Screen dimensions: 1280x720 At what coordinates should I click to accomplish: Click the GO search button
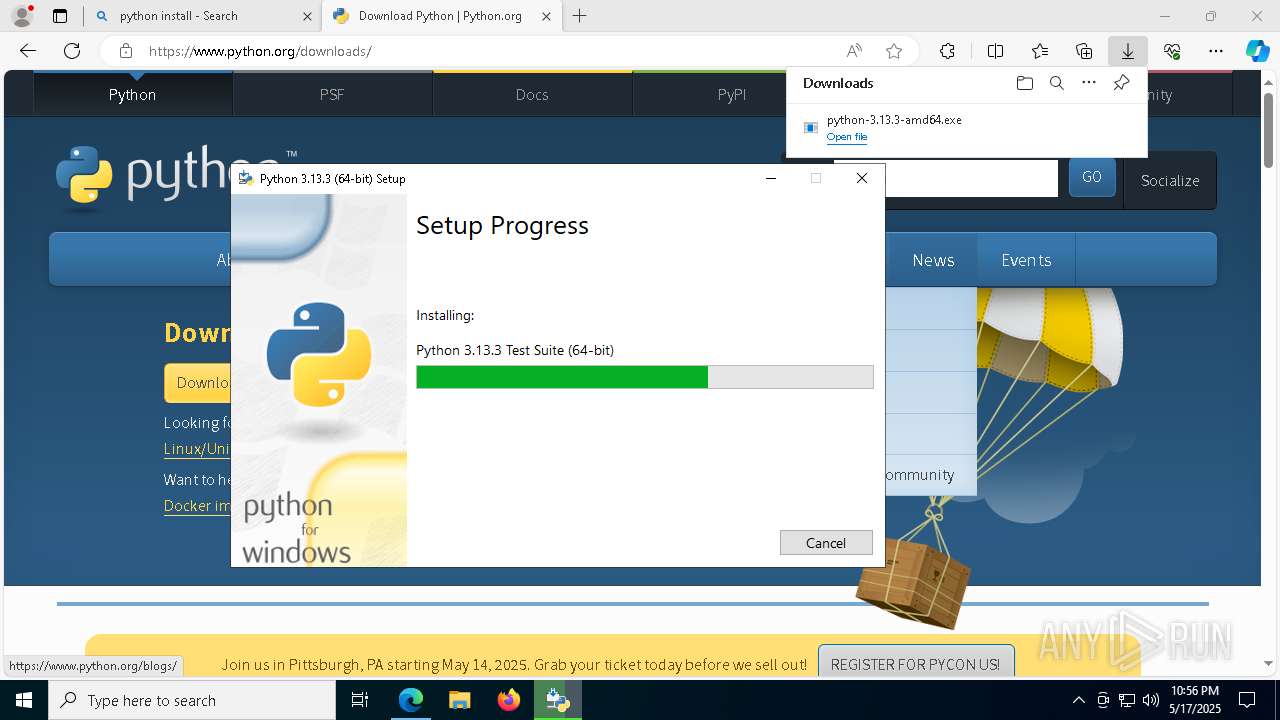point(1092,177)
